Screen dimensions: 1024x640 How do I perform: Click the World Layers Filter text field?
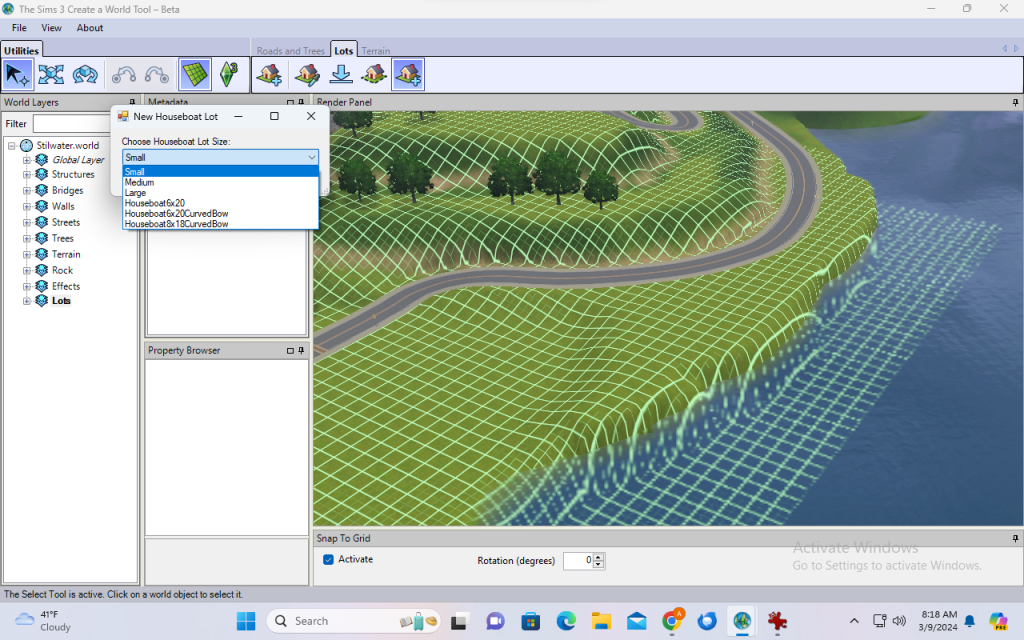point(72,124)
